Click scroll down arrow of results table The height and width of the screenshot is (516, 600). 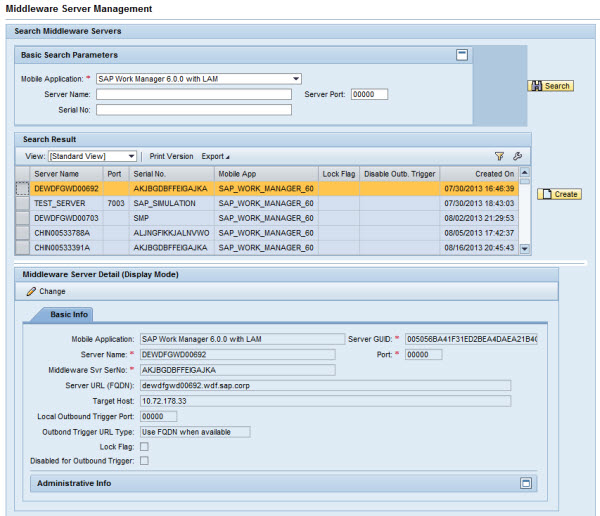(525, 249)
